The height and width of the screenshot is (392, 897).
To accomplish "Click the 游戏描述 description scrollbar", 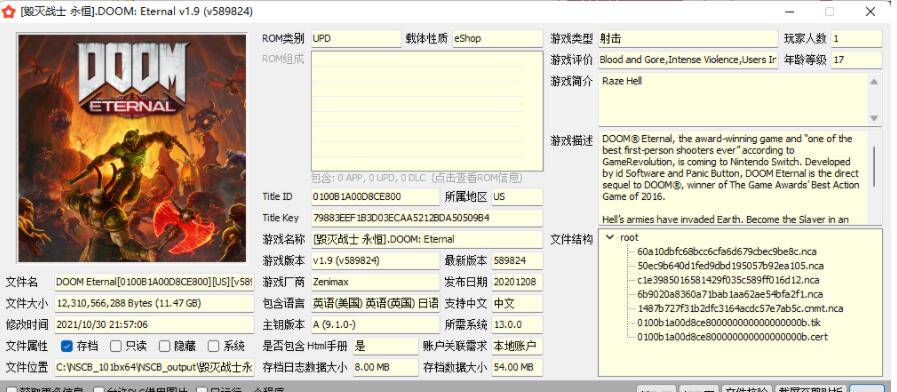I will pos(874,166).
